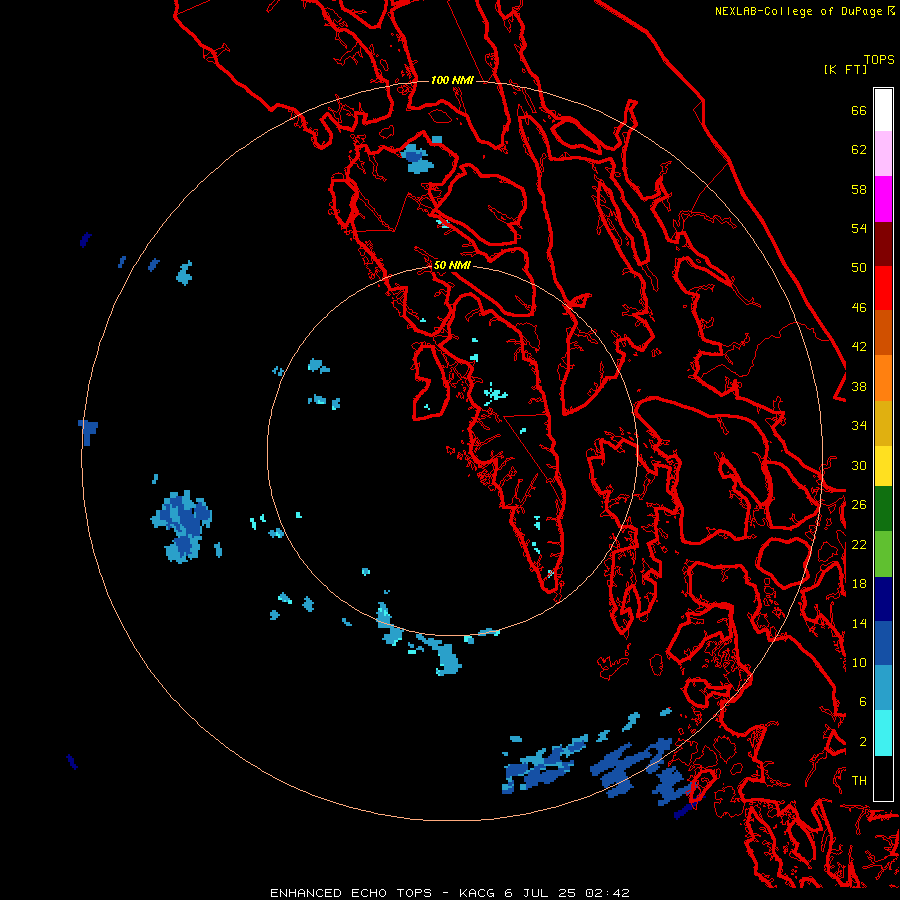Click the 22 legend value

859,545
